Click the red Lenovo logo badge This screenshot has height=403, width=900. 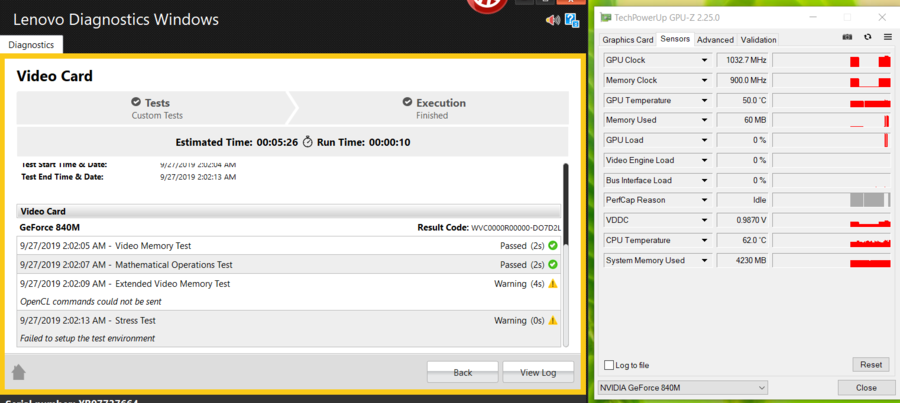point(487,6)
